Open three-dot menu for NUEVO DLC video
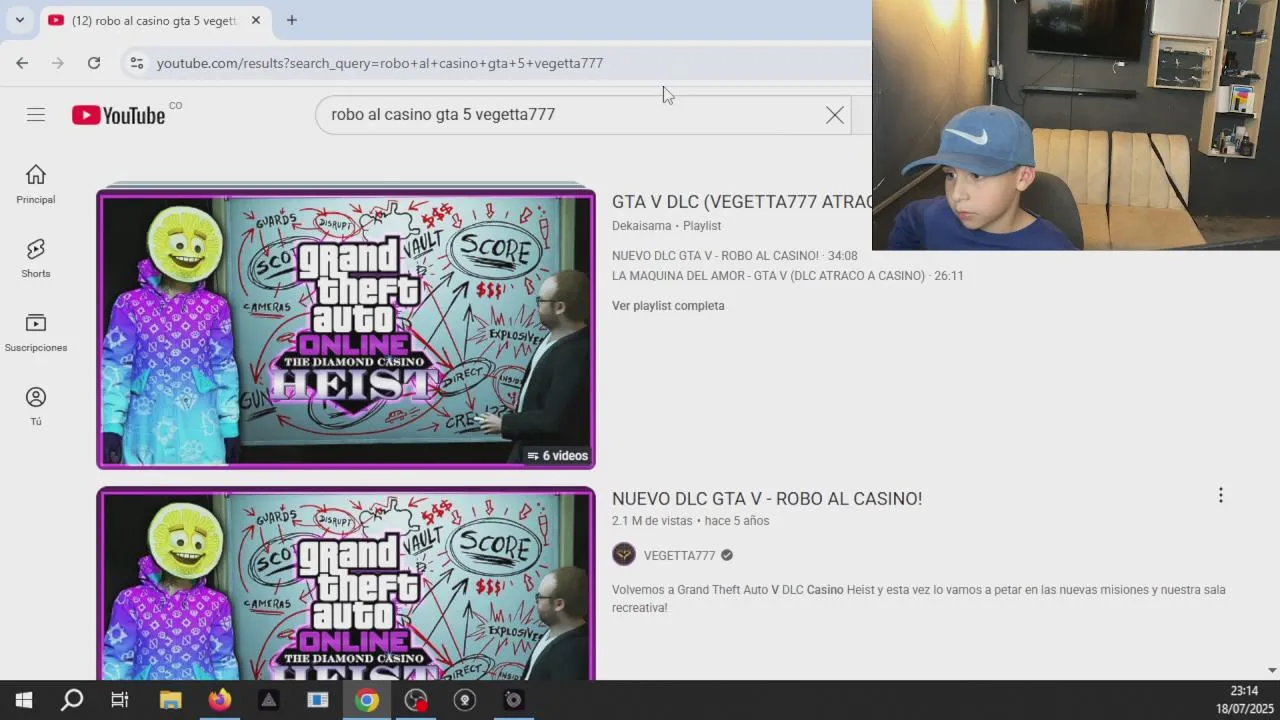This screenshot has height=720, width=1280. 1221,496
